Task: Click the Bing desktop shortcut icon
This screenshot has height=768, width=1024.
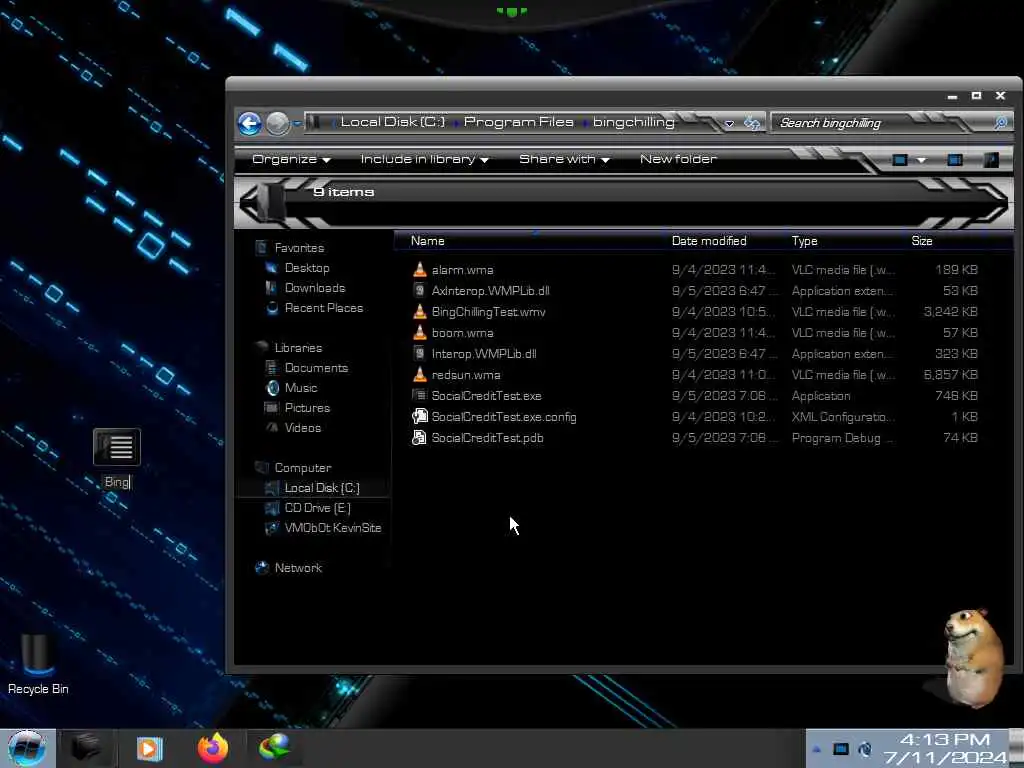Action: point(117,447)
